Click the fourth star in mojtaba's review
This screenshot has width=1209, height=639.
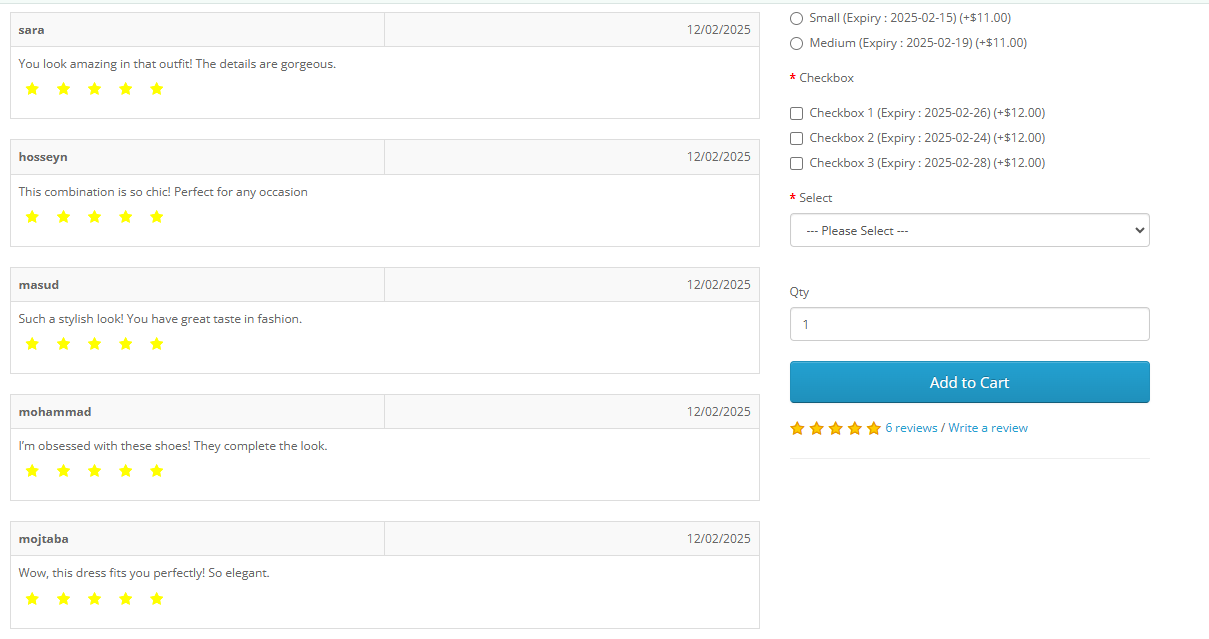pyautogui.click(x=125, y=599)
